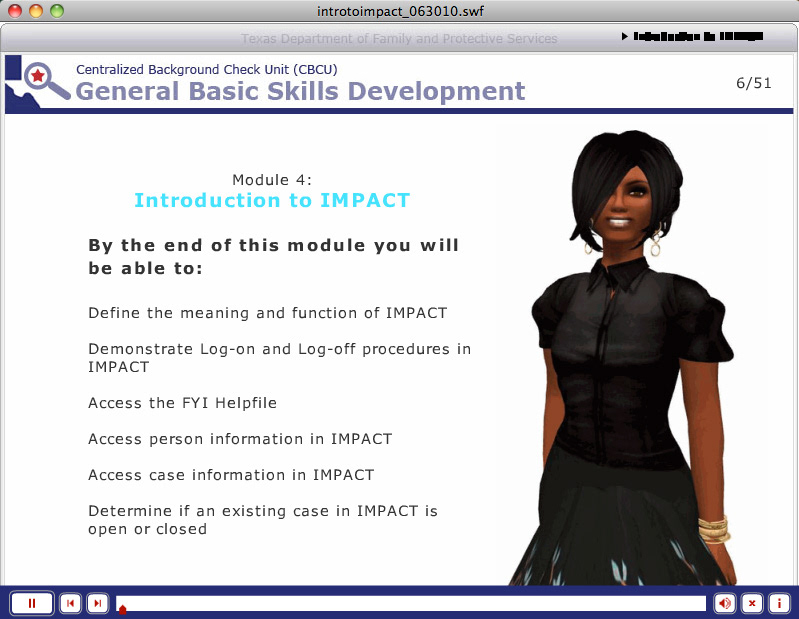Zoom the window with green button
This screenshot has width=799, height=619.
(57, 11)
